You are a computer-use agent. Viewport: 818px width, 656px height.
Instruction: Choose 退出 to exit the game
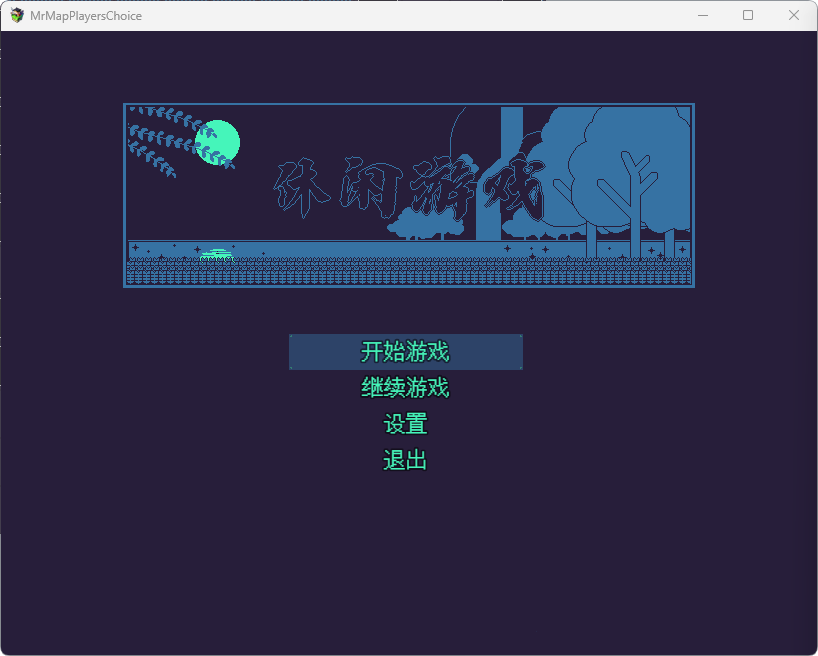click(x=406, y=460)
